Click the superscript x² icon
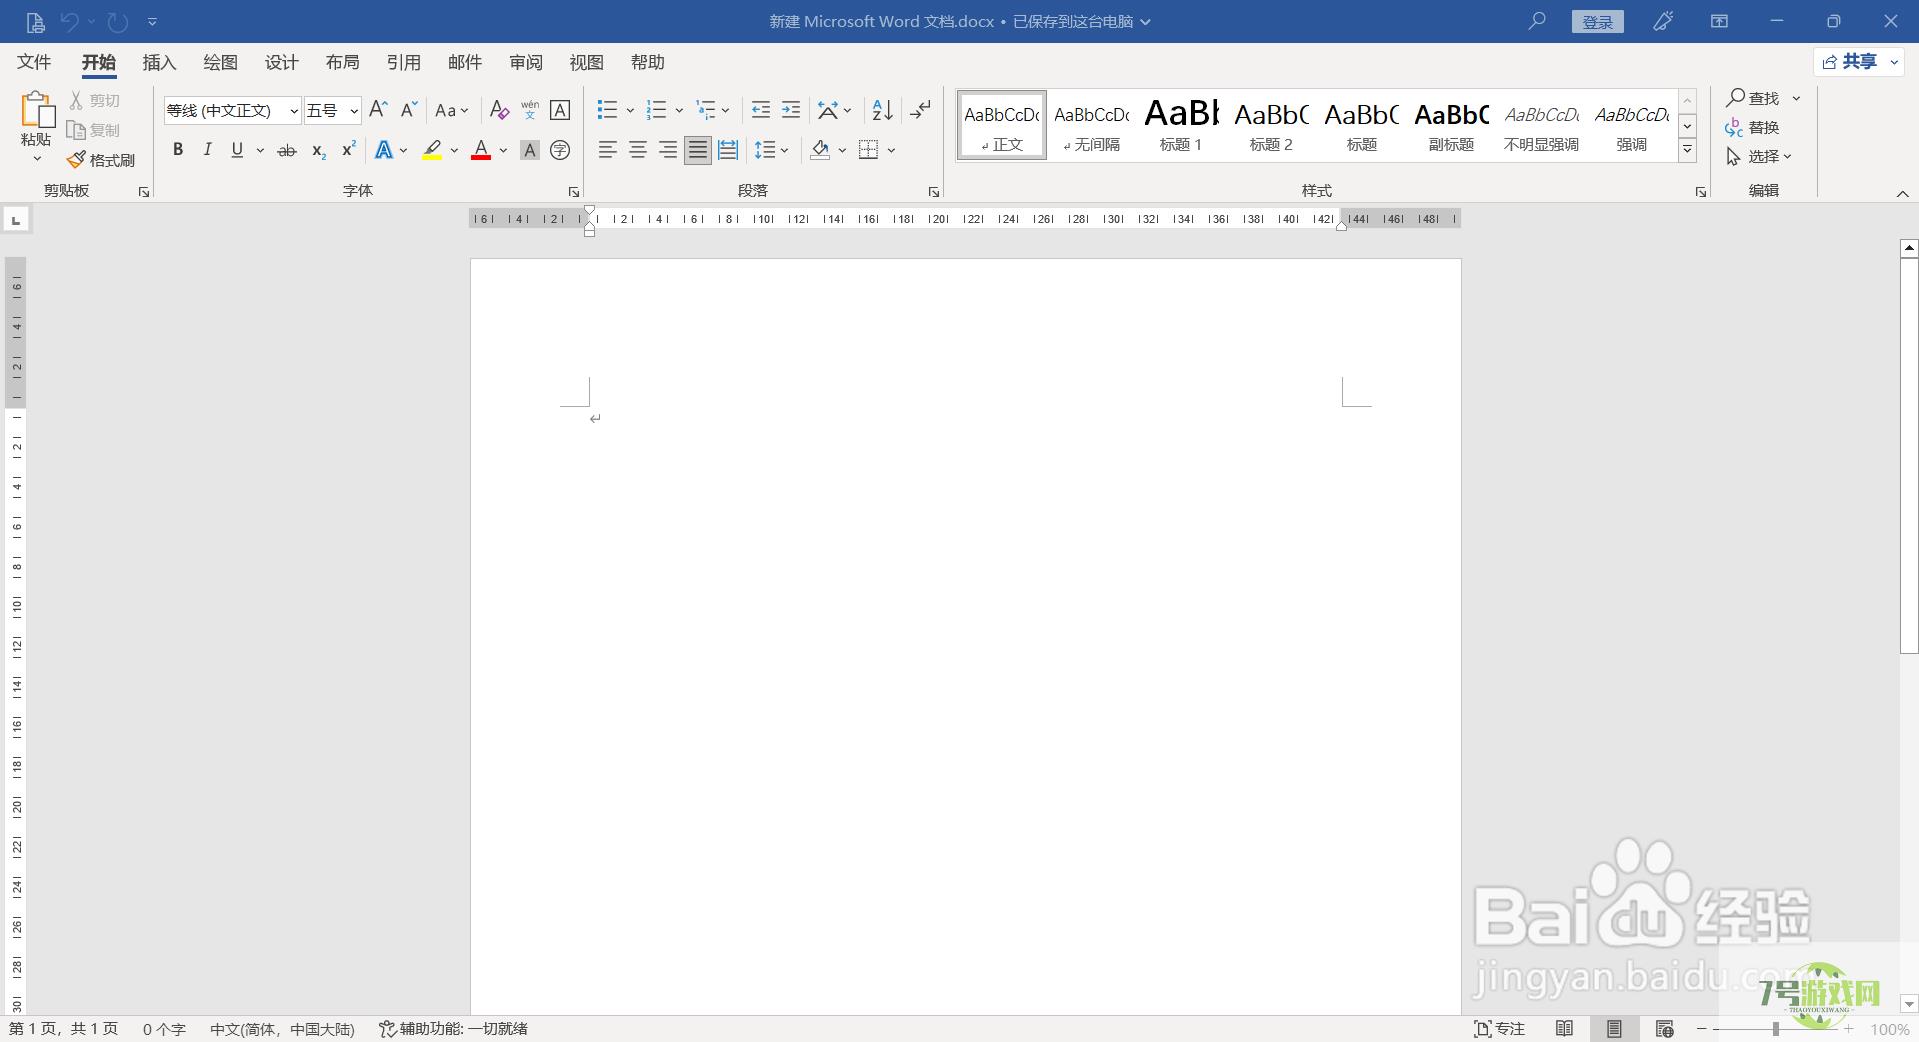The width and height of the screenshot is (1919, 1042). click(348, 150)
